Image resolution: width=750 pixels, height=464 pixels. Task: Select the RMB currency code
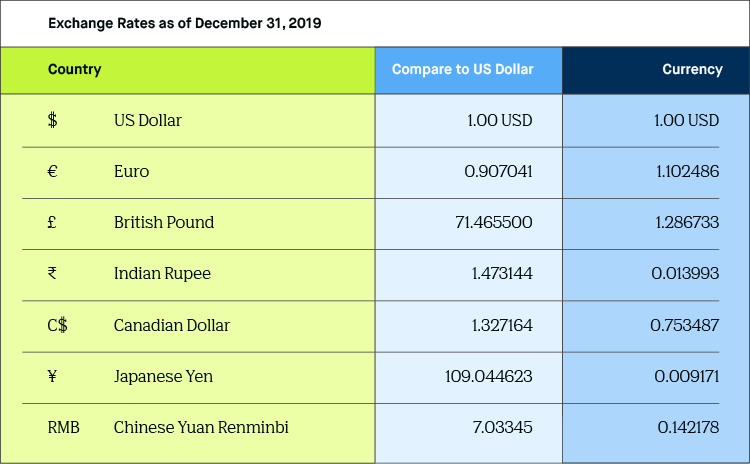(63, 428)
